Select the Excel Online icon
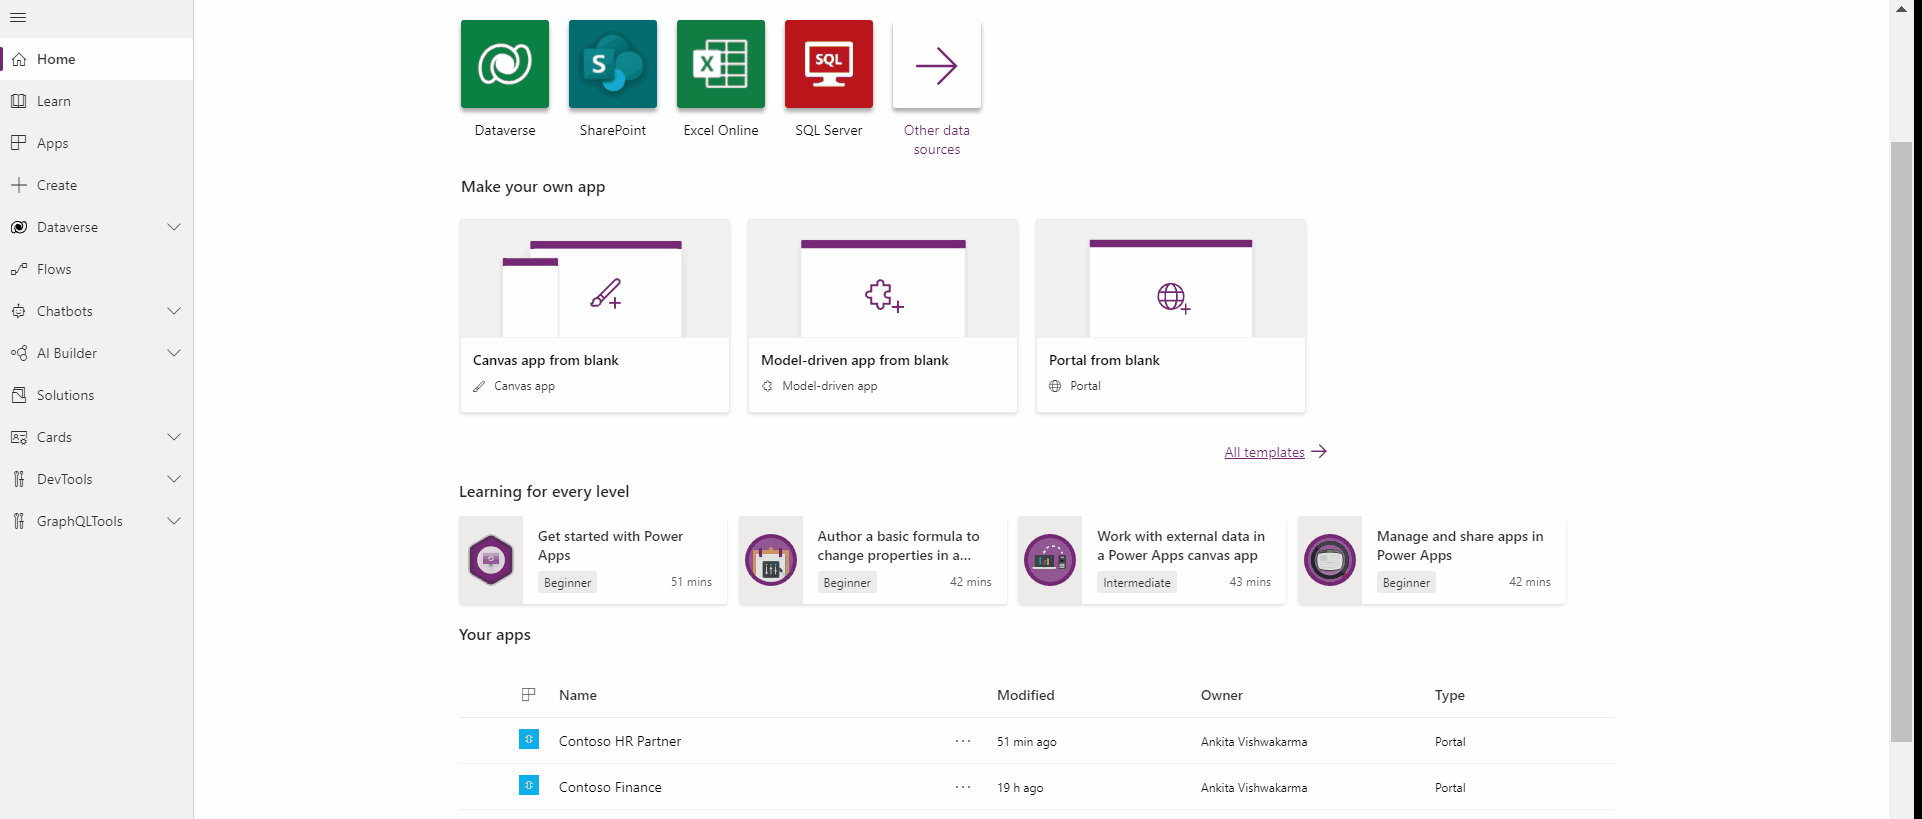This screenshot has width=1922, height=819. coord(720,65)
